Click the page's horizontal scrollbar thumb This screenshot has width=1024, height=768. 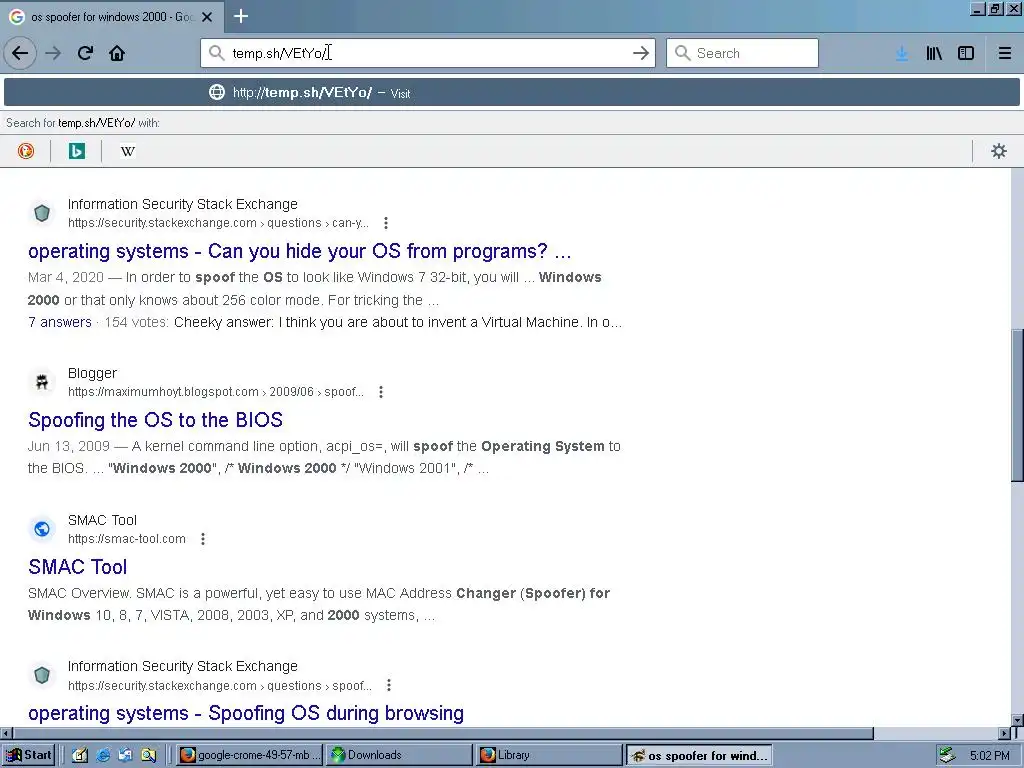coord(442,733)
